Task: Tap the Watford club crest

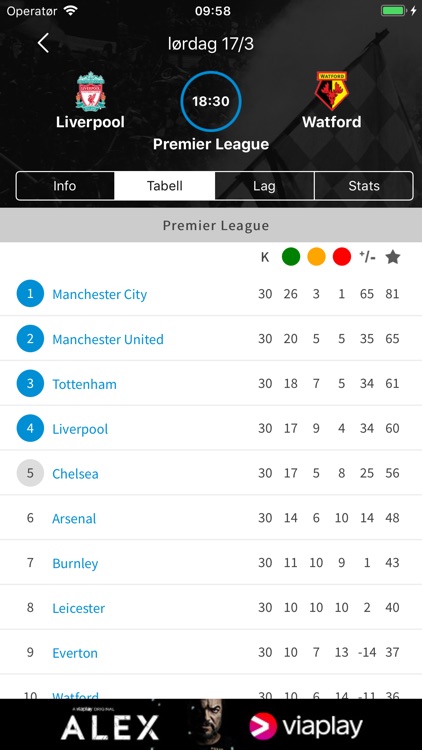Action: tap(332, 91)
